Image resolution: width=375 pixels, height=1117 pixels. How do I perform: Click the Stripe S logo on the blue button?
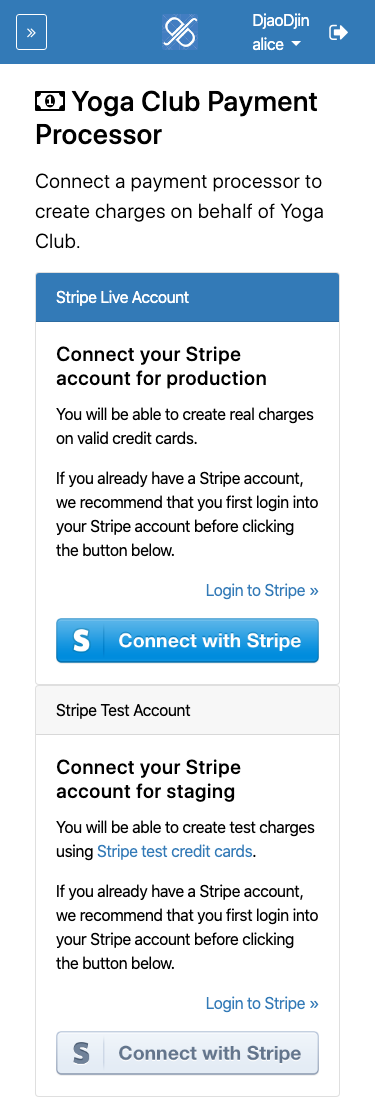pos(81,640)
